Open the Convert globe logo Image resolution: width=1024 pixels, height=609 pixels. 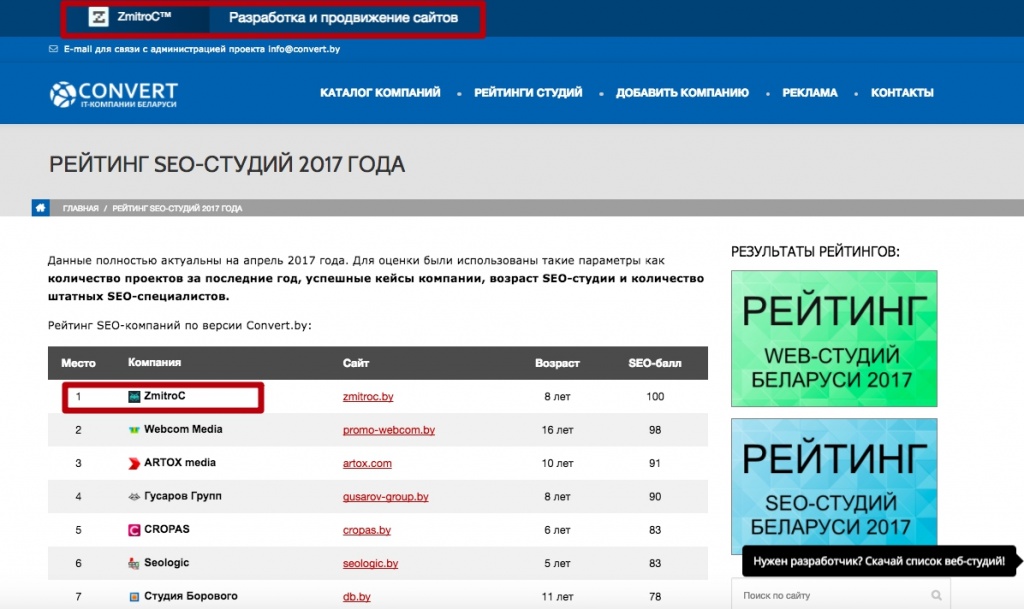pyautogui.click(x=63, y=95)
